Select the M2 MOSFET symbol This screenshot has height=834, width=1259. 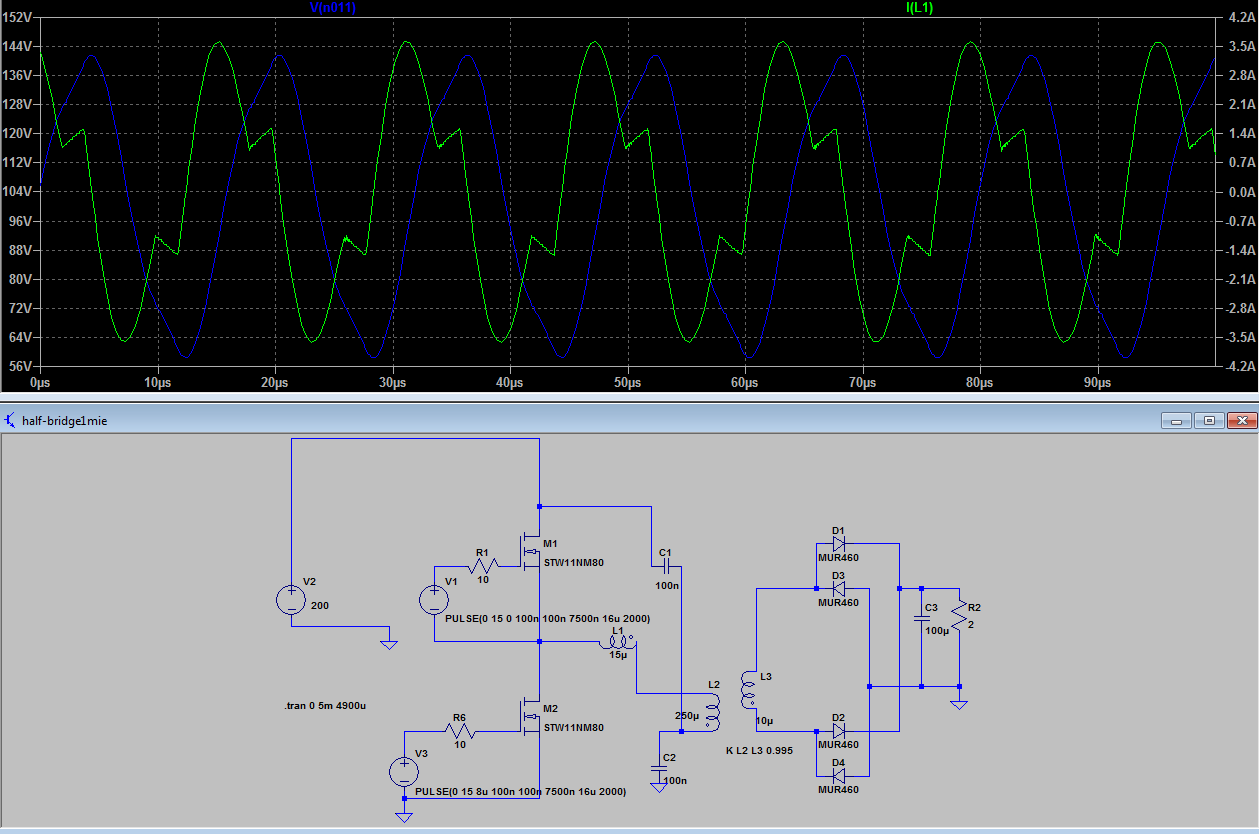[x=529, y=718]
